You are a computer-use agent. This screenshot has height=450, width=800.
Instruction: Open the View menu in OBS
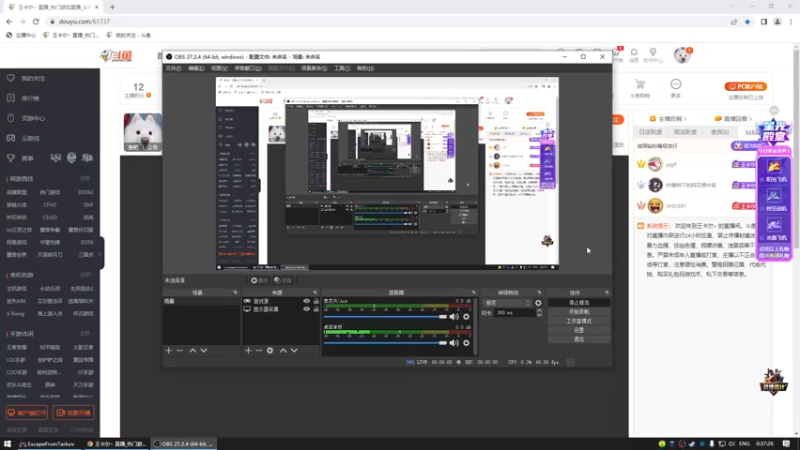click(x=219, y=68)
